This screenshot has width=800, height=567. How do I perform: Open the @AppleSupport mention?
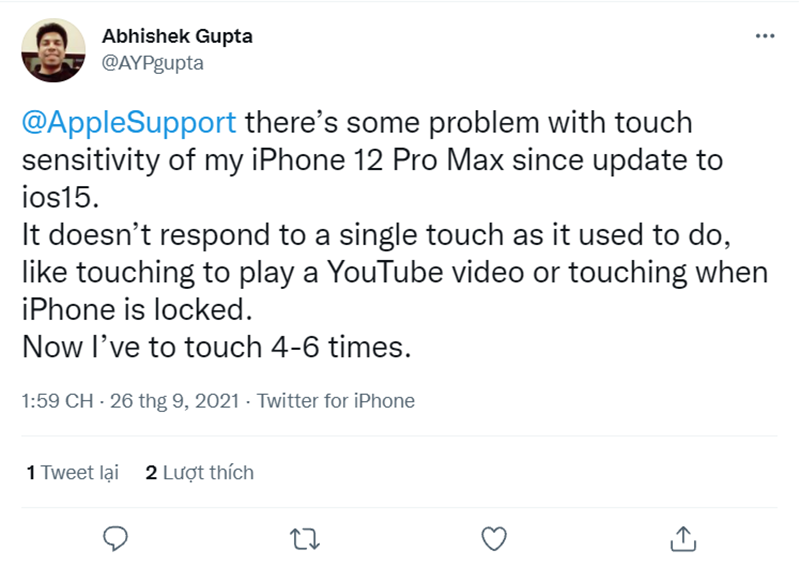(x=129, y=124)
